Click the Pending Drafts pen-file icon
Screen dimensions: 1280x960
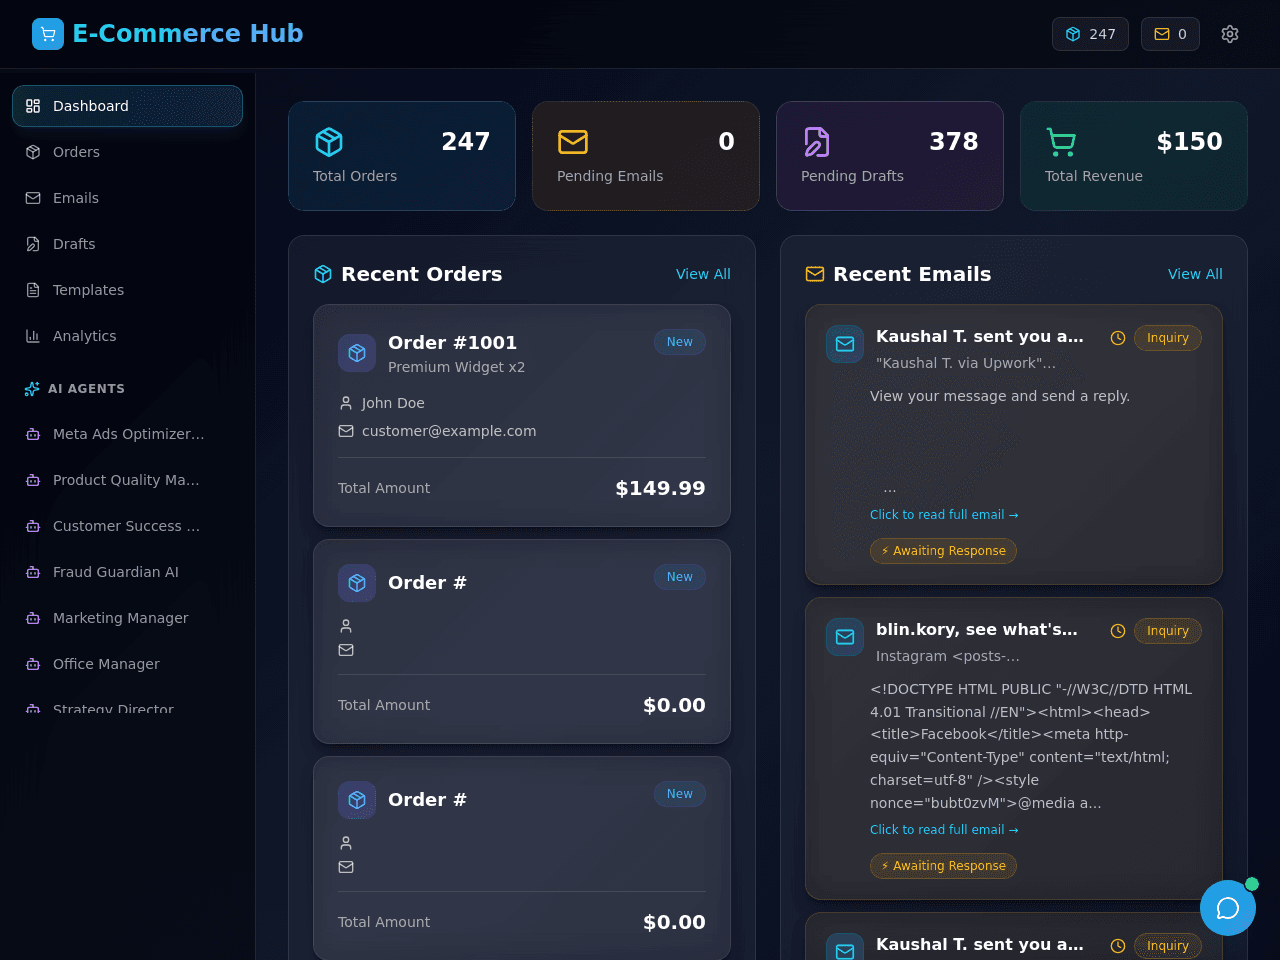[x=817, y=142]
